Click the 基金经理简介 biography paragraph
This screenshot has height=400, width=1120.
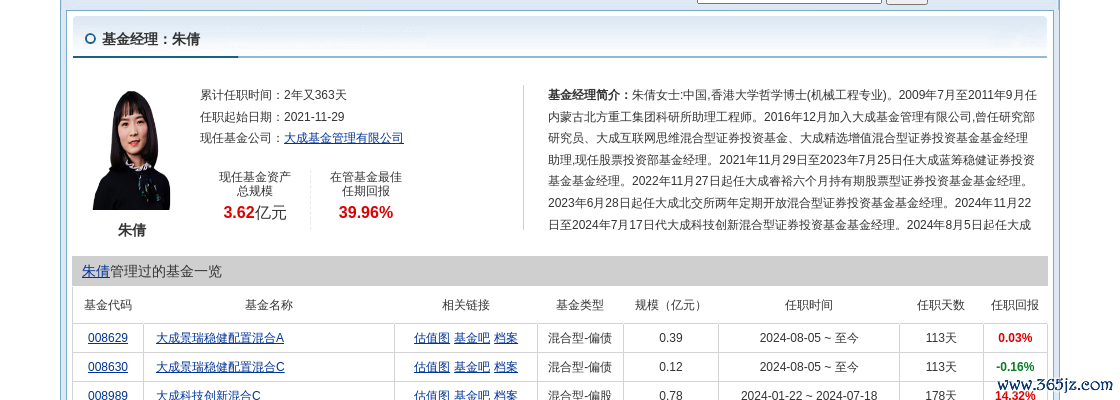point(792,159)
